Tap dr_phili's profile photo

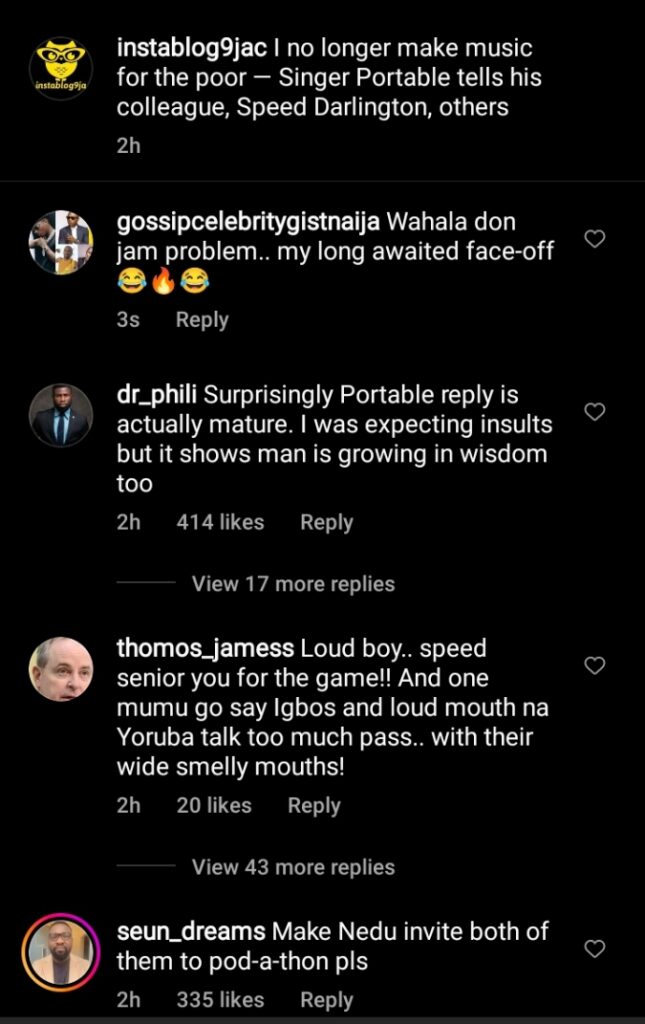(x=61, y=414)
